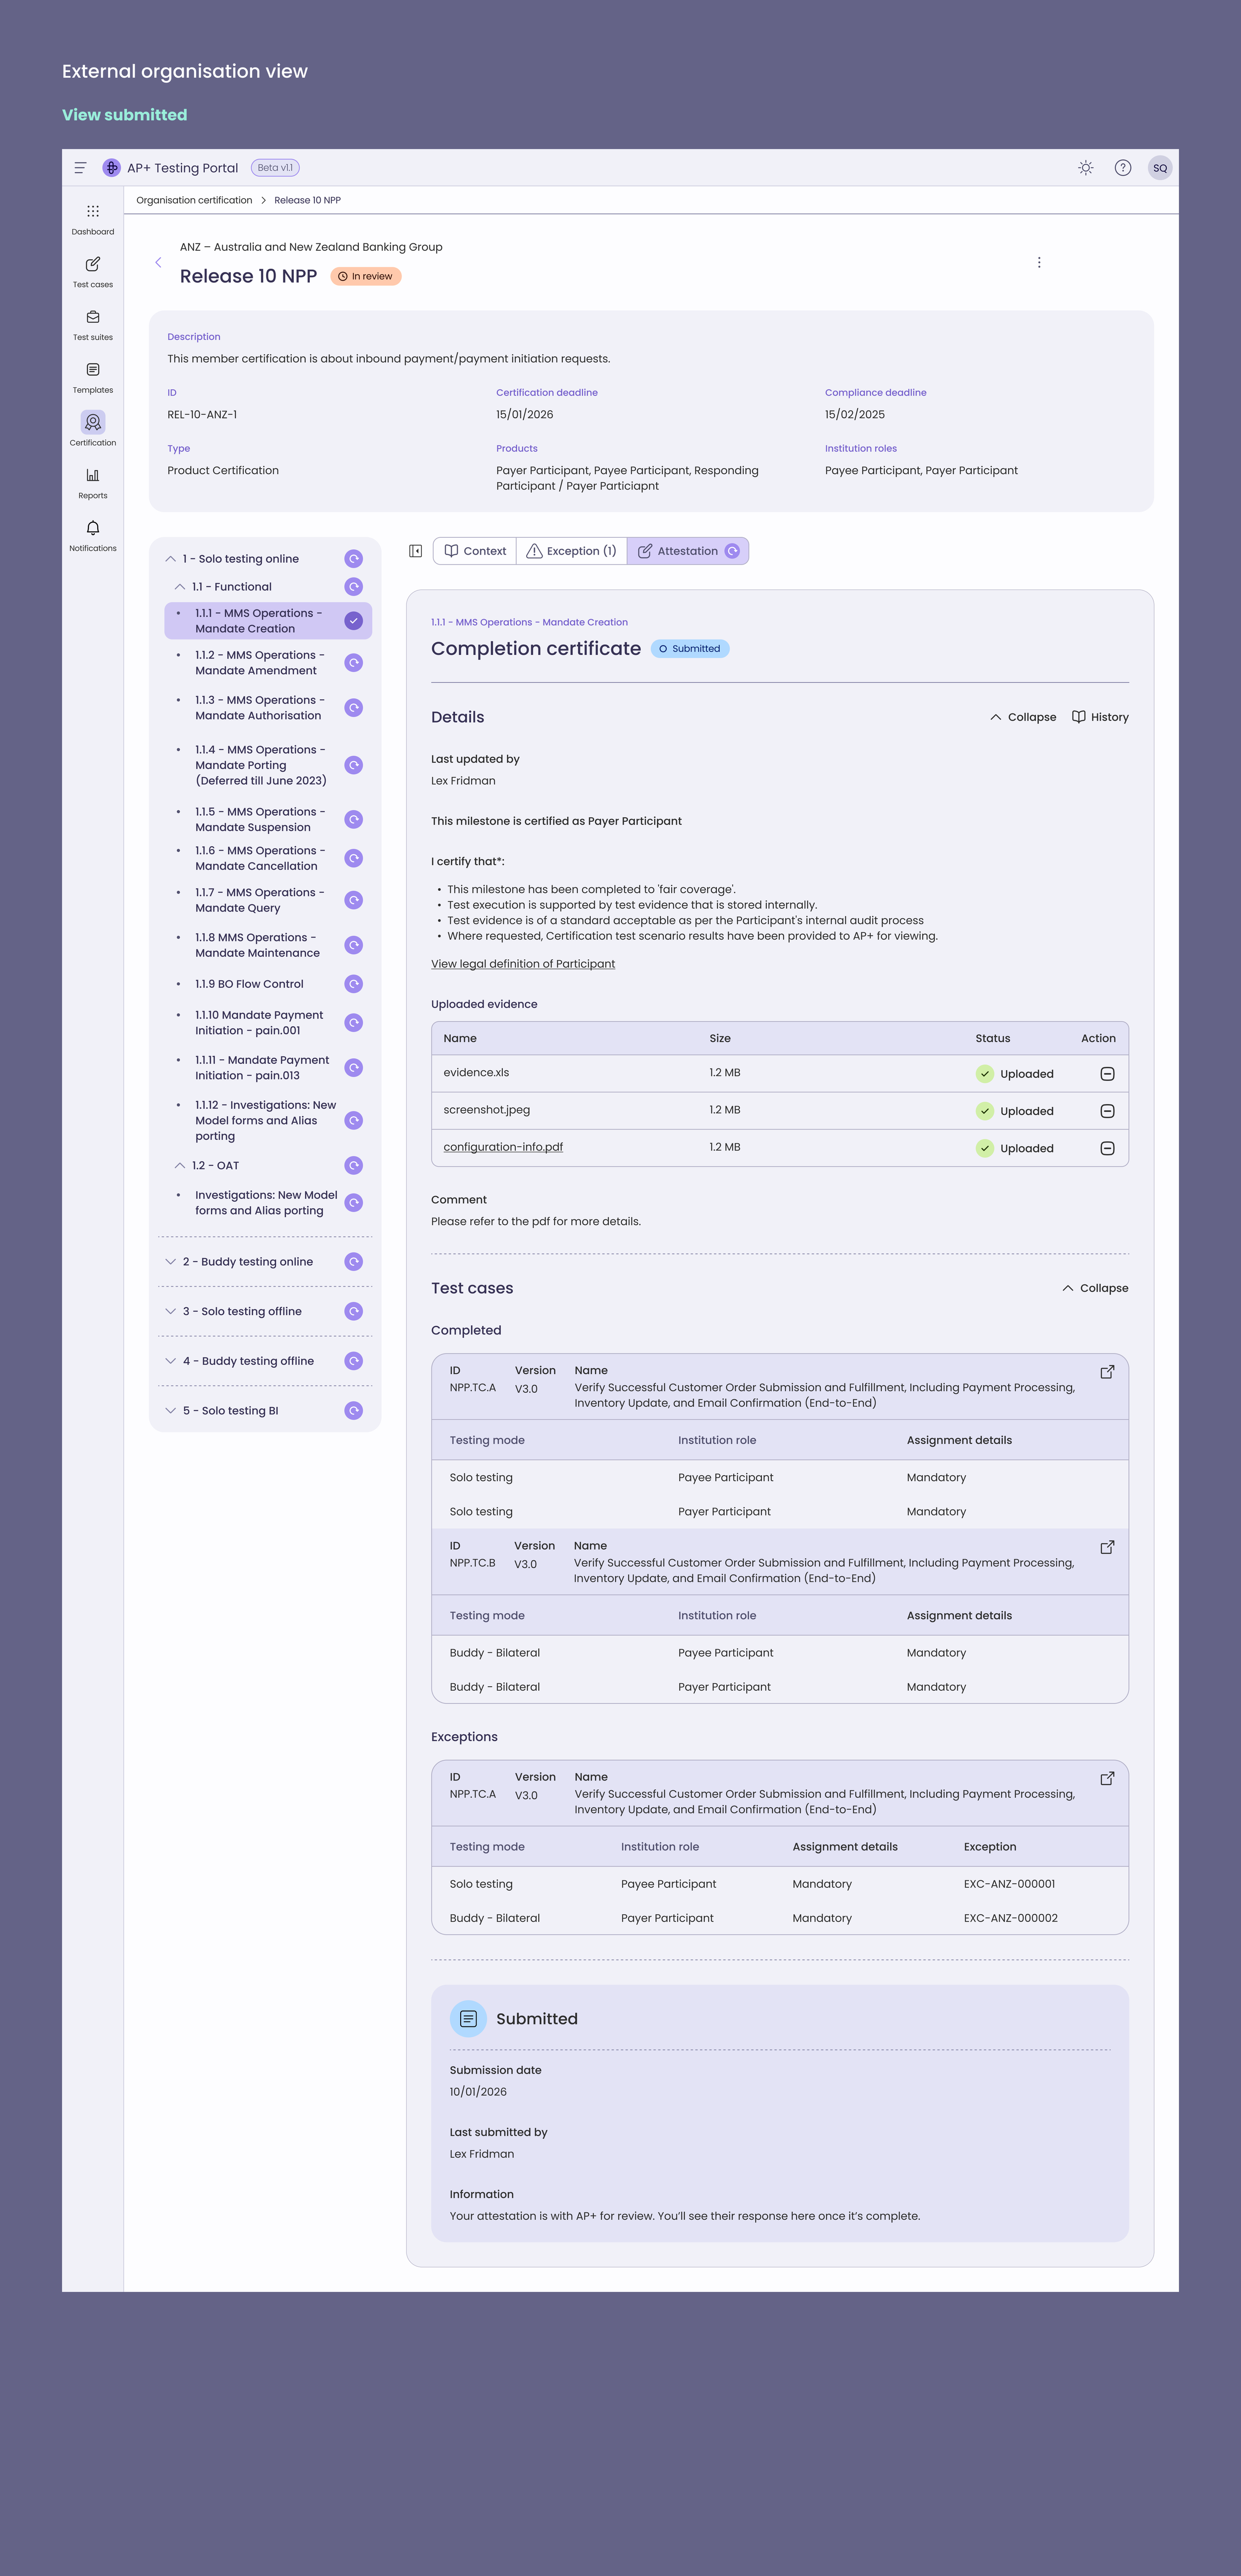
Task: Open the kebab menu beside Release 10 NPP
Action: point(1039,262)
